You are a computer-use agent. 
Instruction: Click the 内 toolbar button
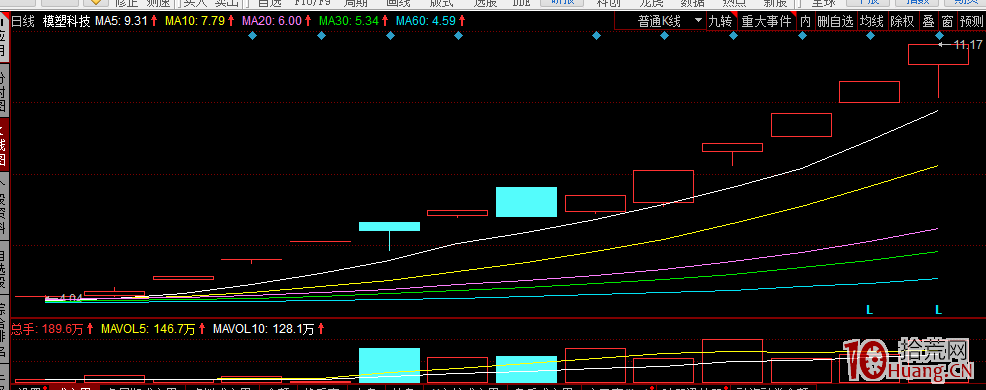805,21
